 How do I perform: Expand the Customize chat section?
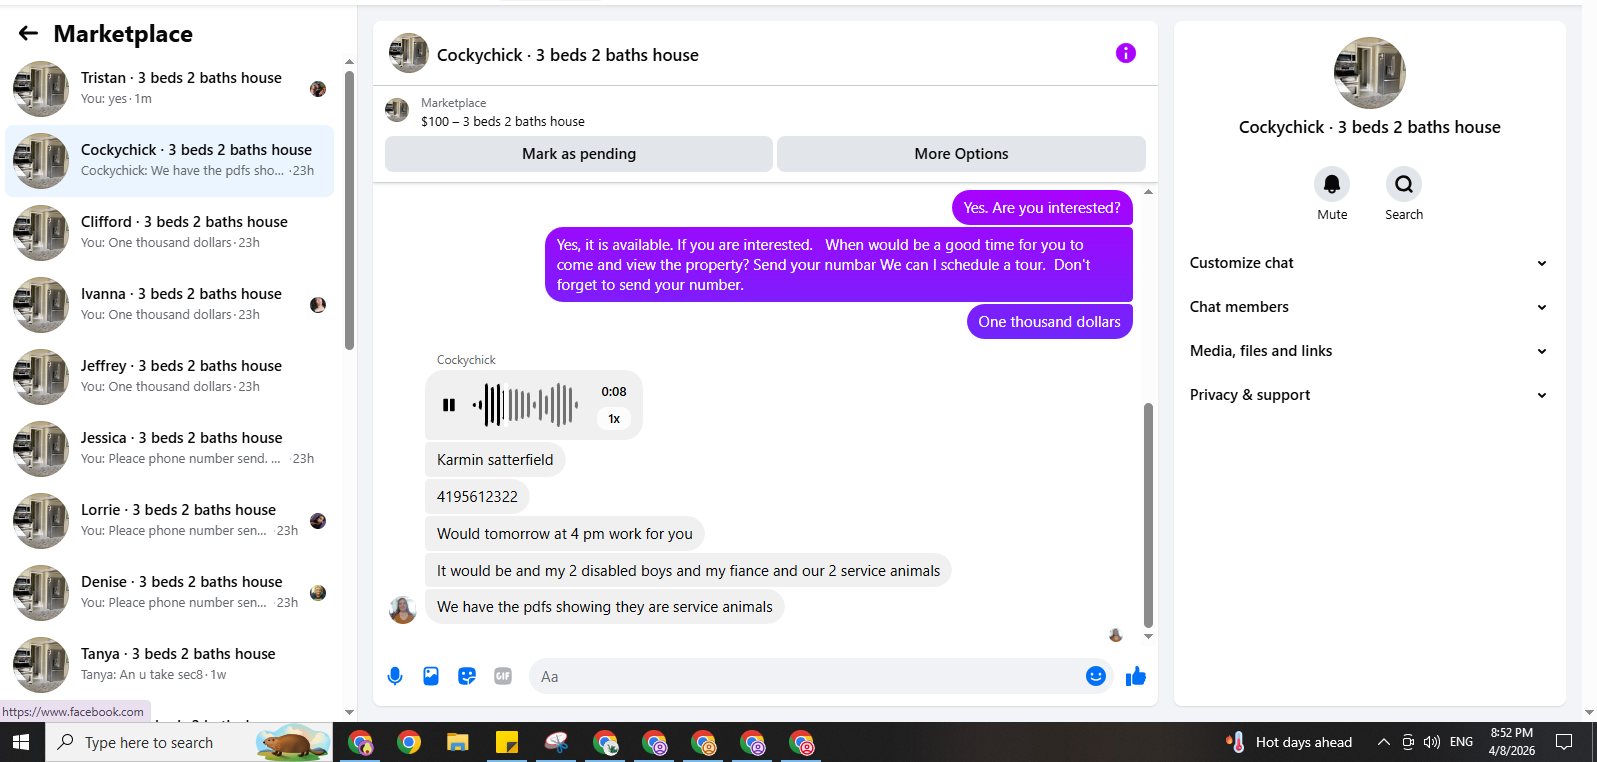(x=1369, y=263)
